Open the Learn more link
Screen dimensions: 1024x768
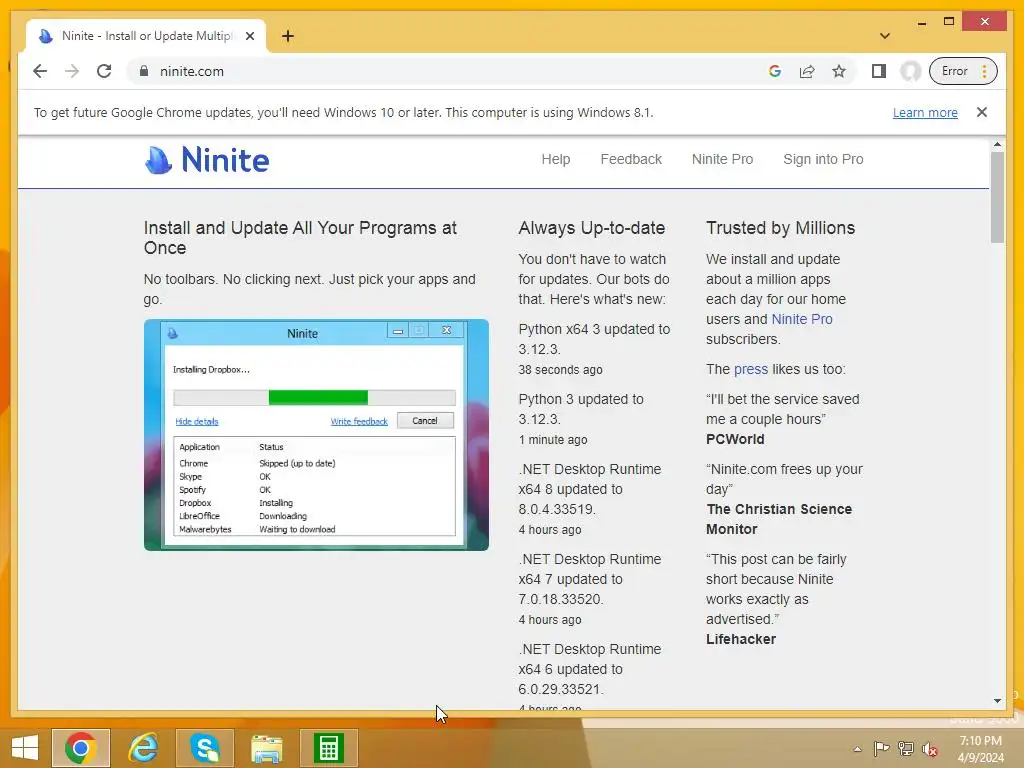[x=925, y=112]
